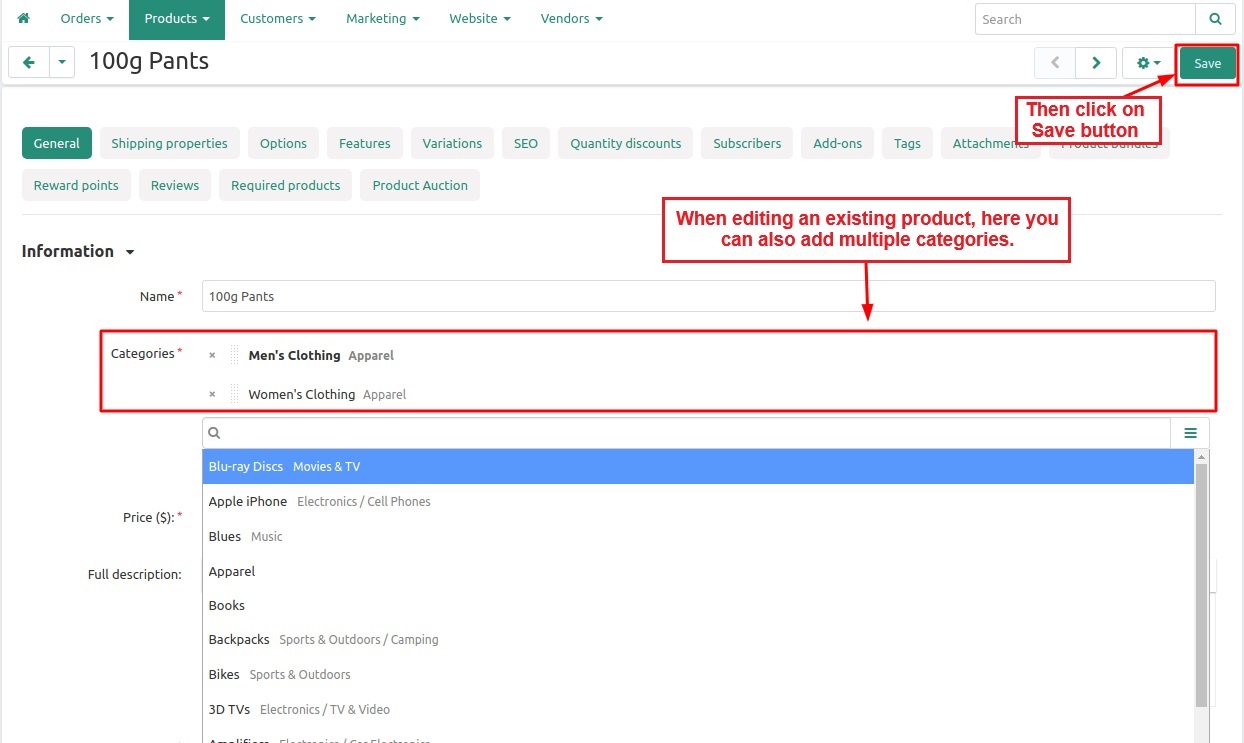
Task: Go to next product with right chevron
Action: [1096, 63]
